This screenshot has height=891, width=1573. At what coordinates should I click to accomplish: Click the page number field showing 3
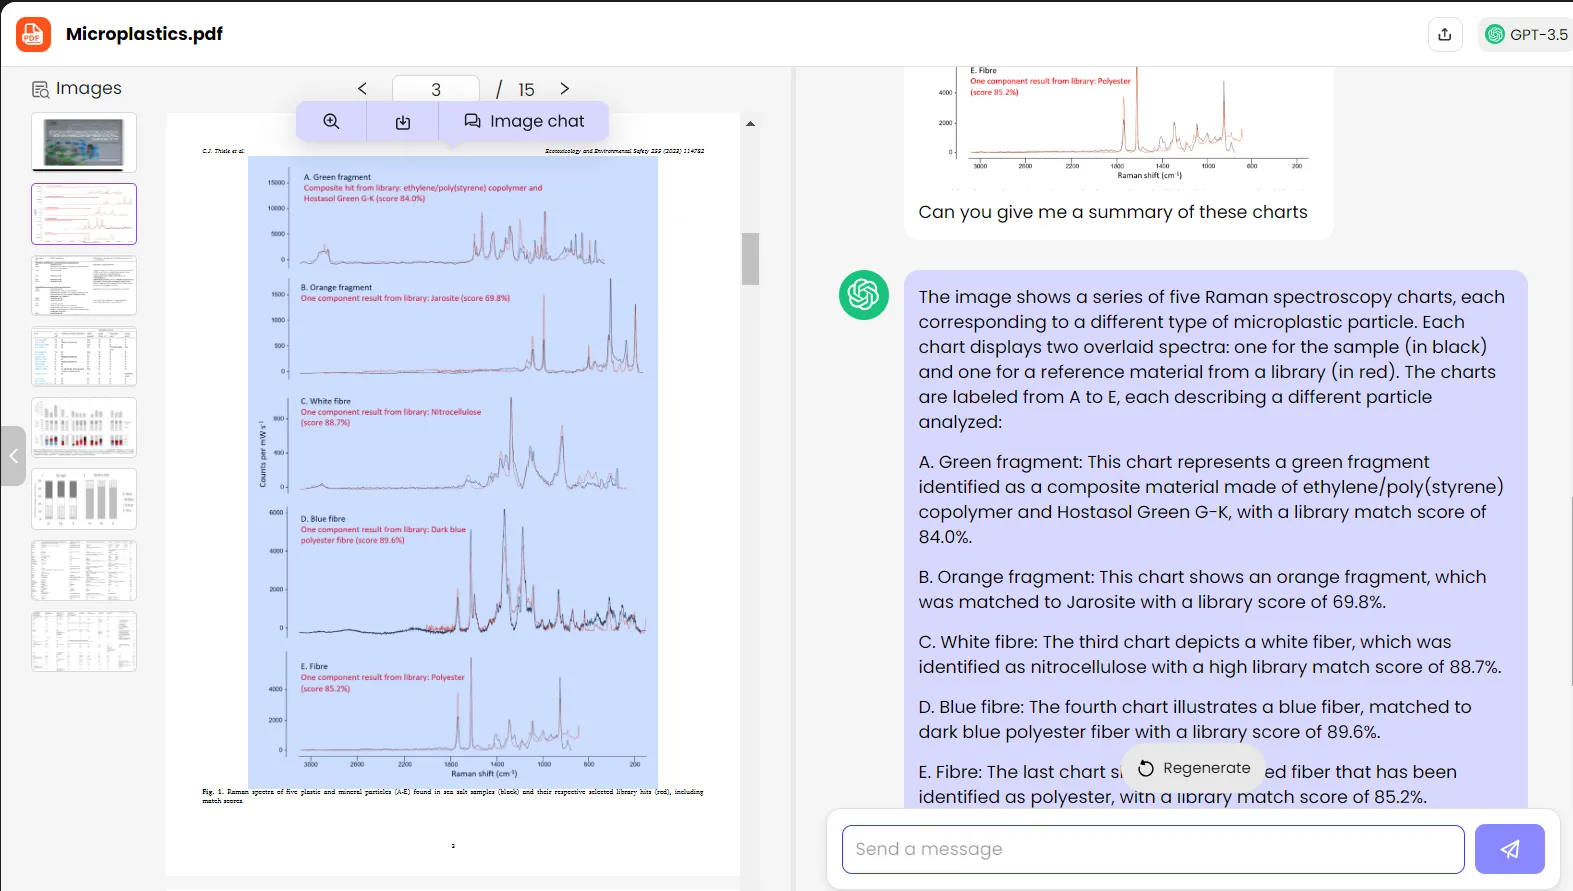click(x=436, y=89)
